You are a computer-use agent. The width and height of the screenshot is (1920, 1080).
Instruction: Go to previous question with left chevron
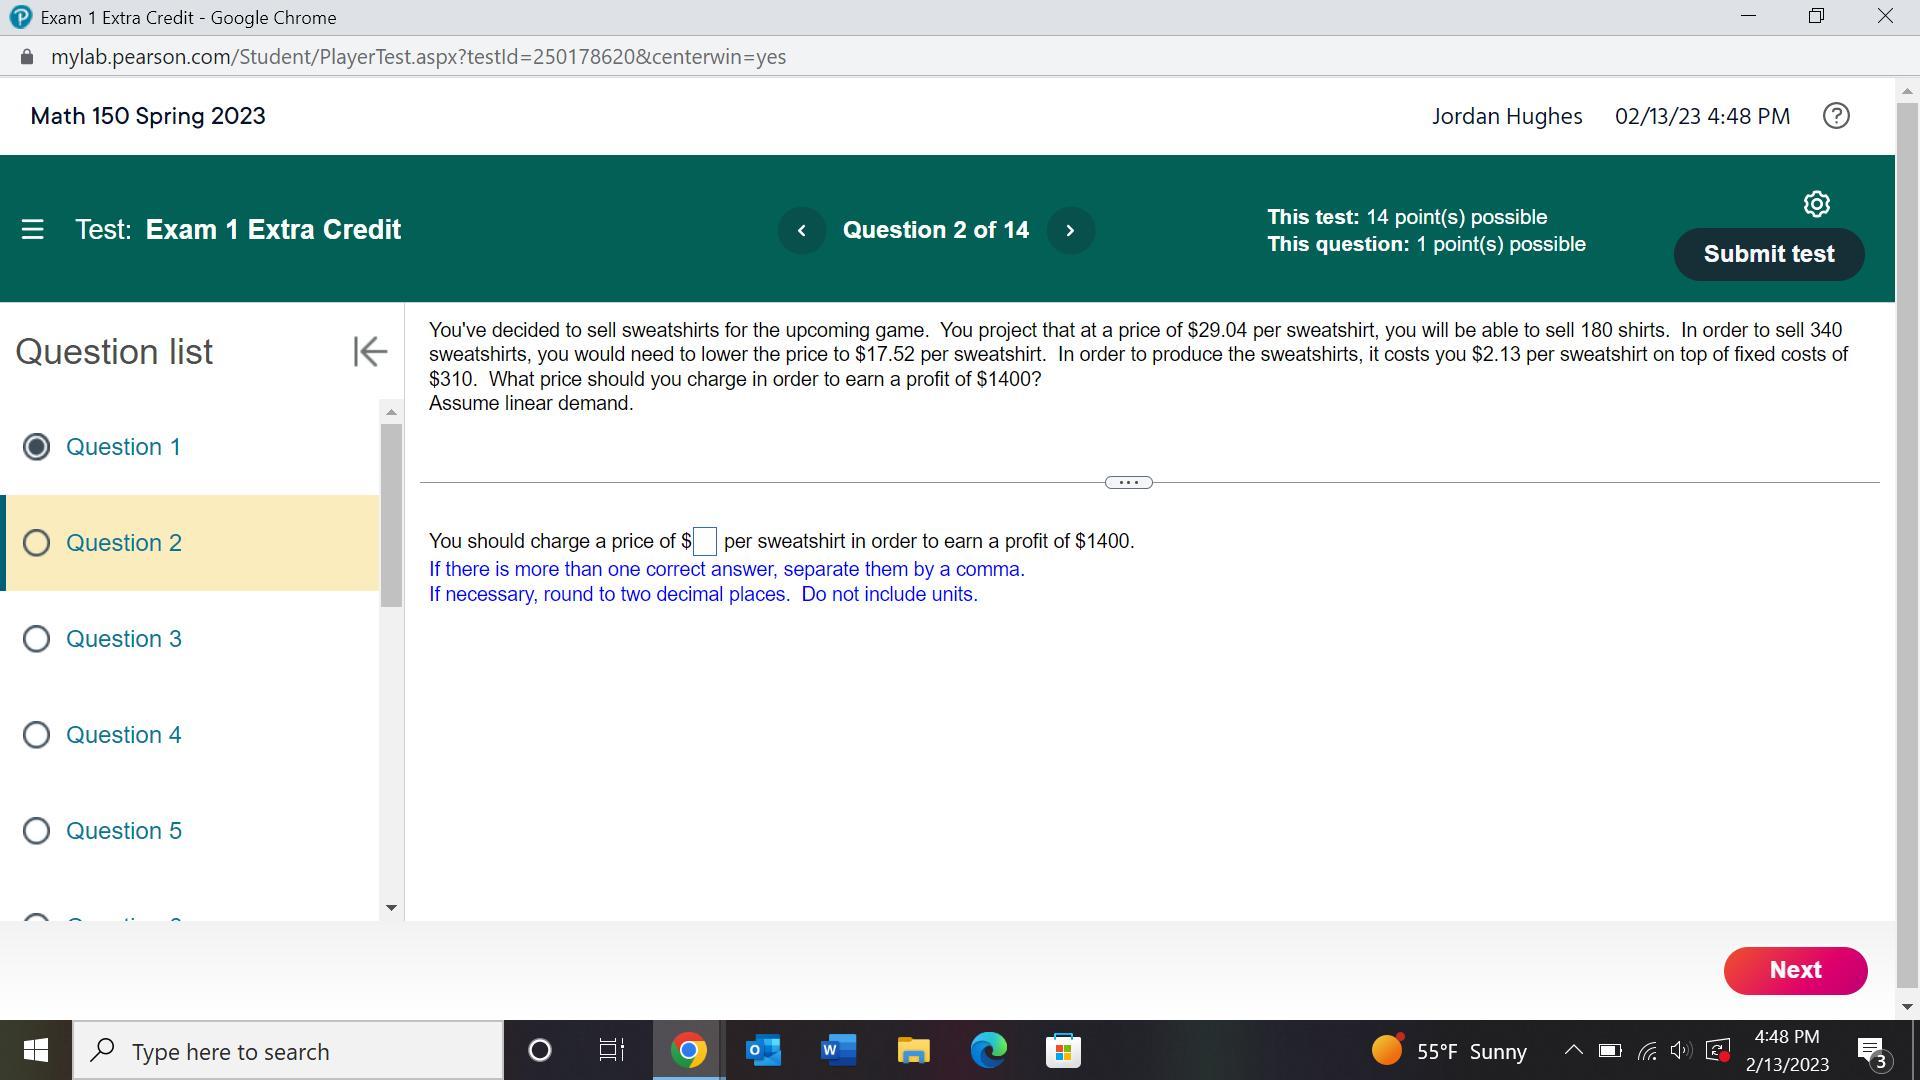tap(801, 230)
